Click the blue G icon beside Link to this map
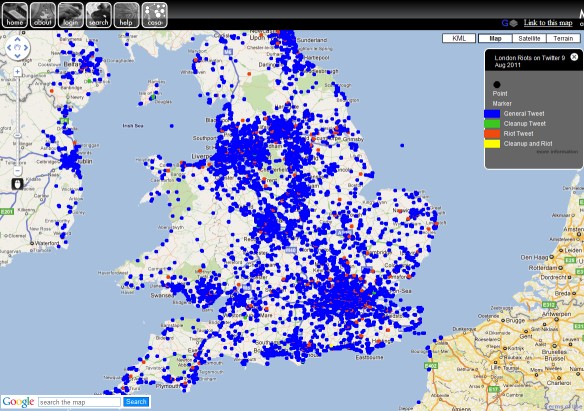Screen dimensions: 584x411 [x=505, y=23]
